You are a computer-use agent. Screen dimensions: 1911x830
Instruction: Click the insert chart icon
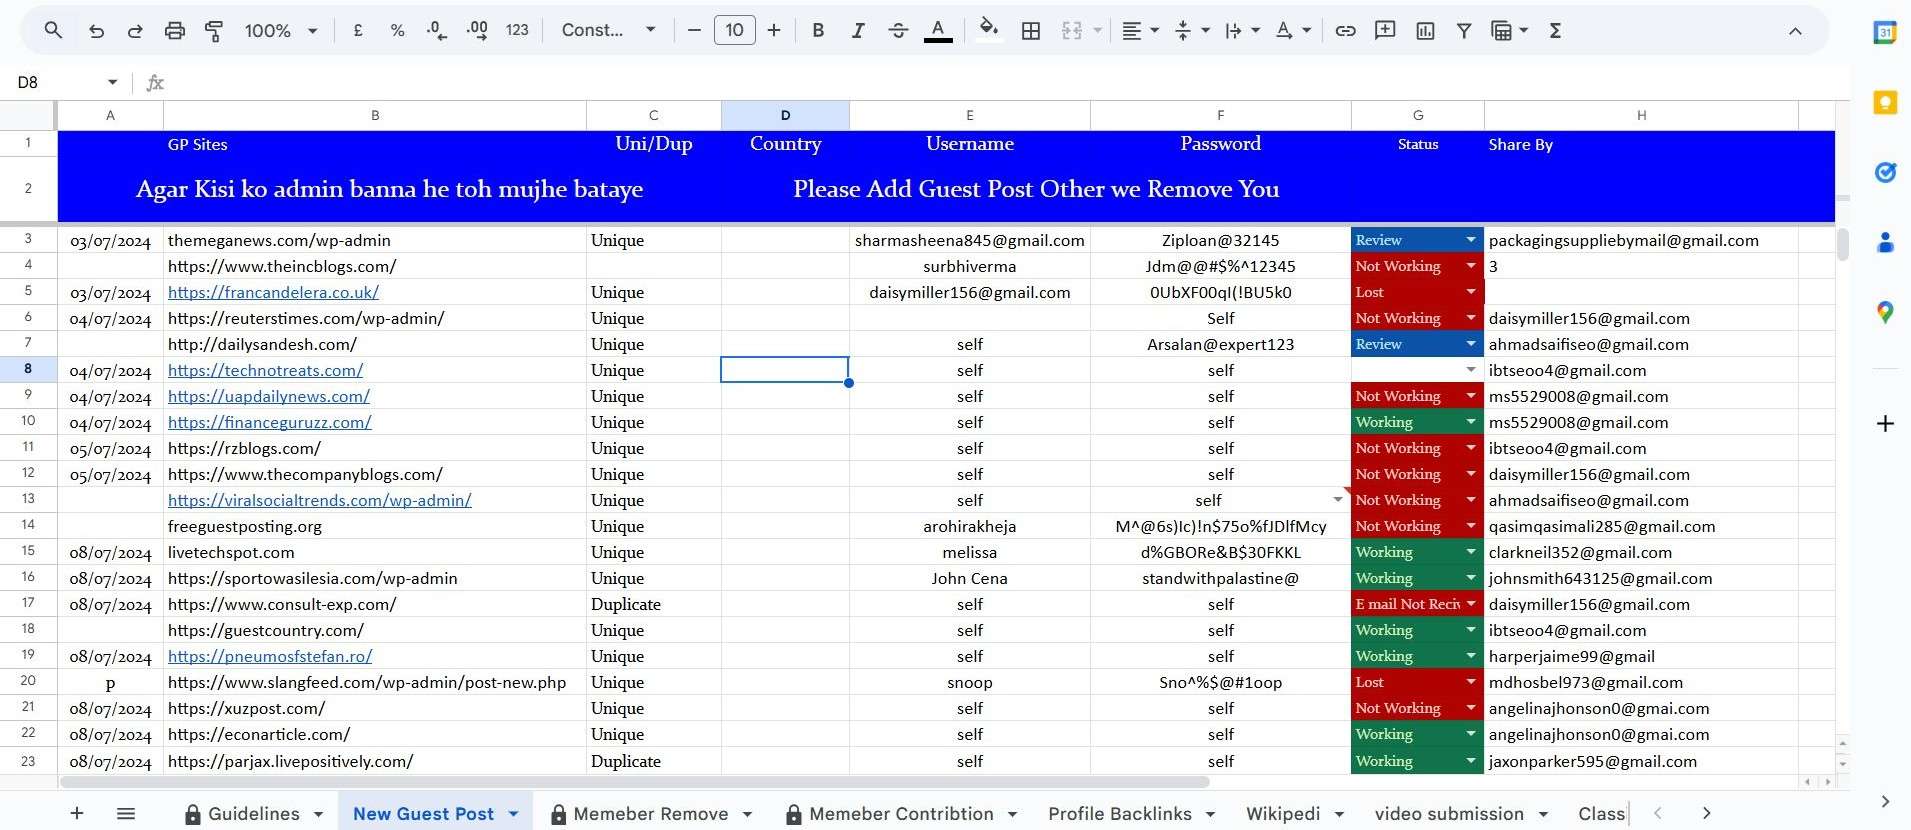click(x=1425, y=30)
